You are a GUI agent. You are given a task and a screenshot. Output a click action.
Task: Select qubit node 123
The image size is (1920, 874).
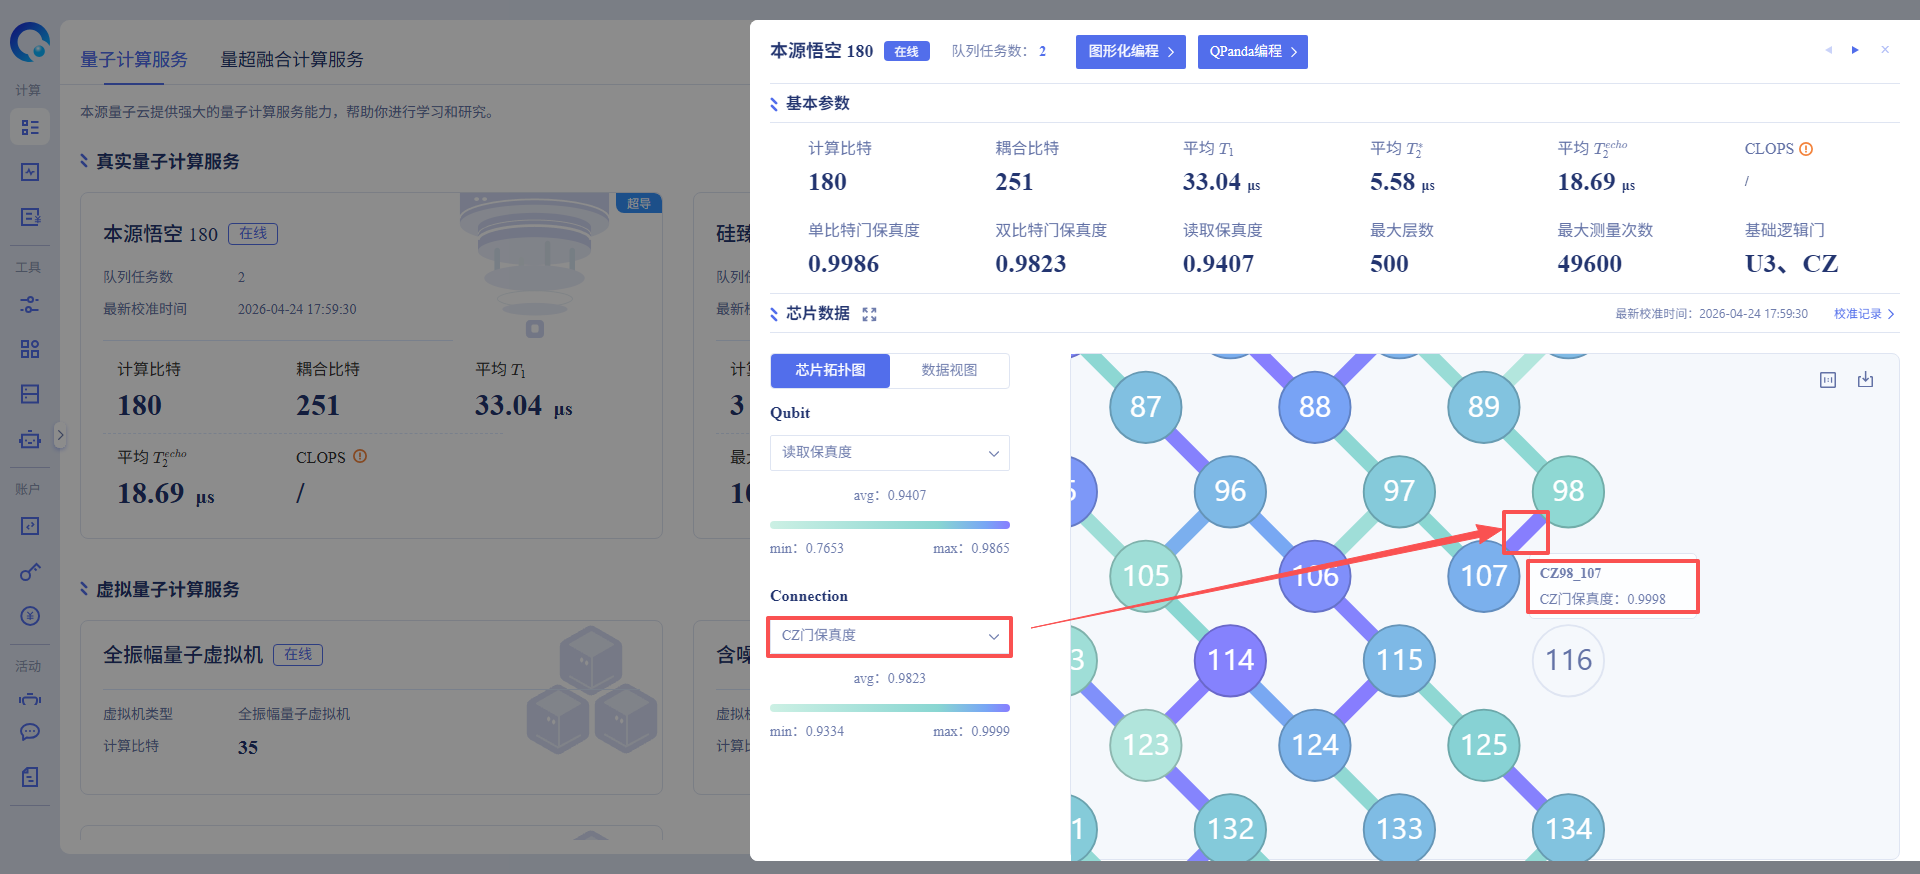(x=1146, y=745)
